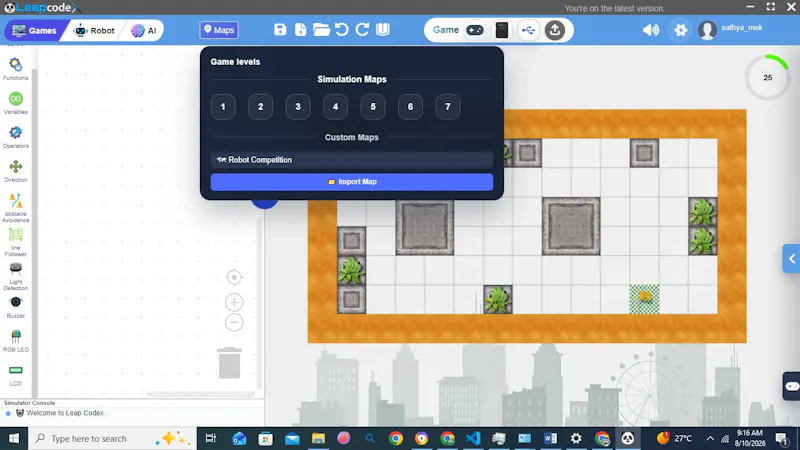Open the Operators block category
Viewport: 800px width, 450px height.
pos(15,137)
